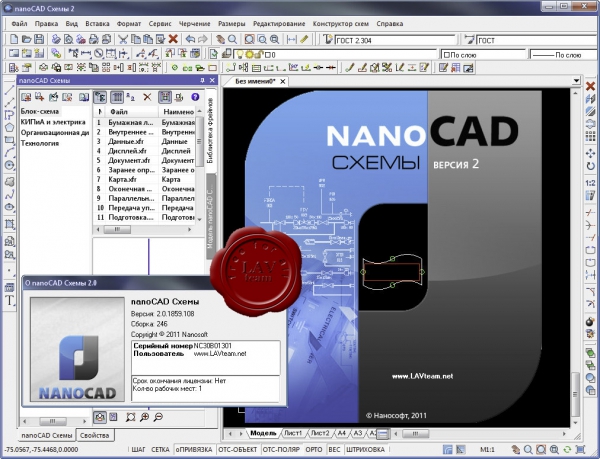Open document tabs list dropdown arrow

point(576,80)
